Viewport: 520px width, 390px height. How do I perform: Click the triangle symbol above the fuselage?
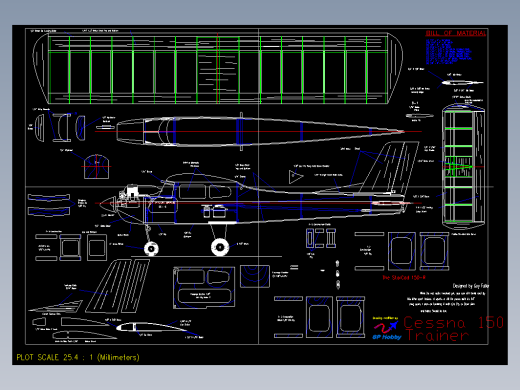pos(295,177)
